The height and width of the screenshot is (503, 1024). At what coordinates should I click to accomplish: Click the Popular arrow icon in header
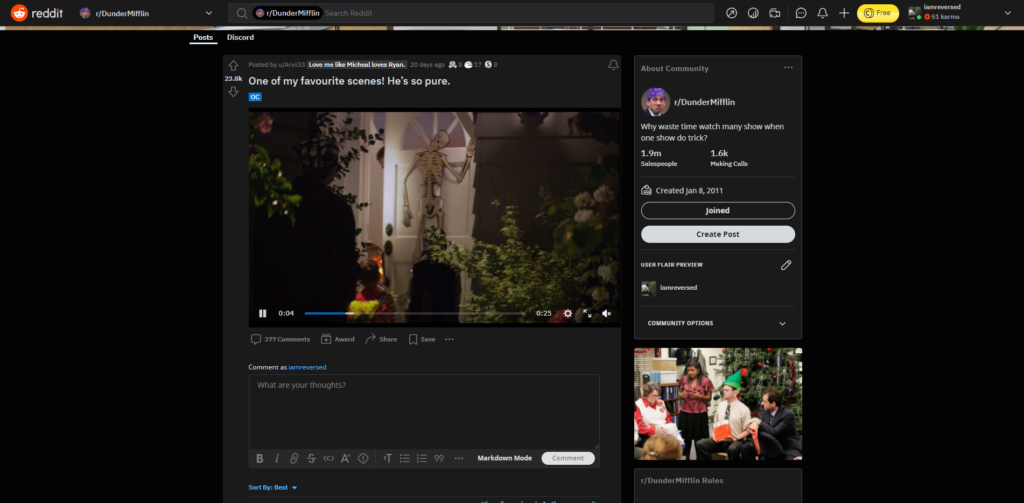pos(731,13)
